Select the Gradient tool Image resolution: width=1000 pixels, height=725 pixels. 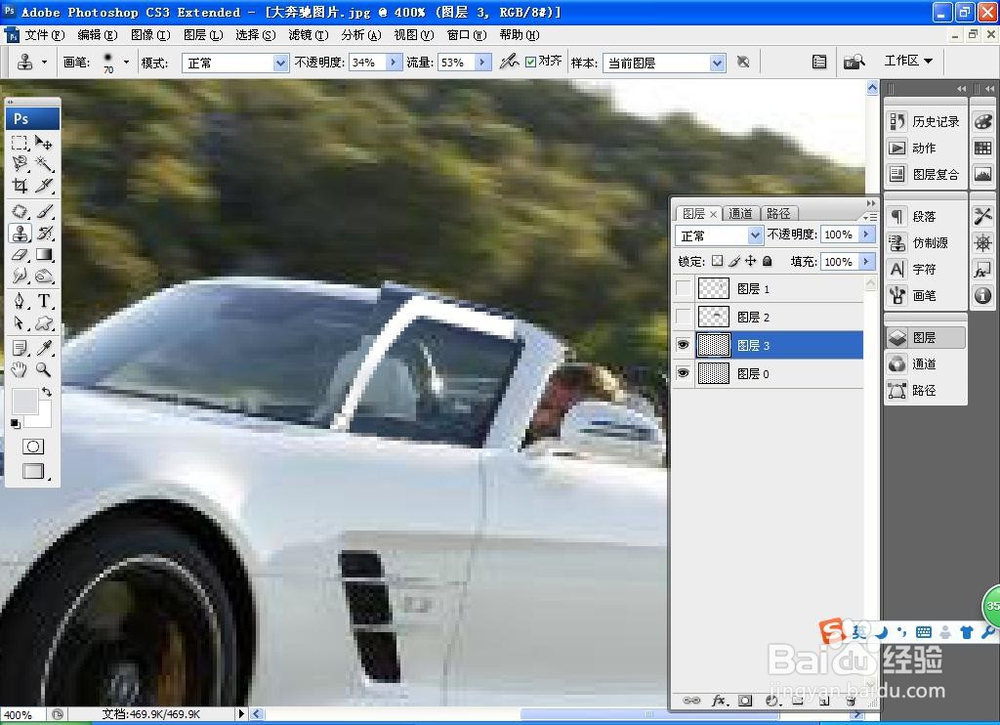point(43,254)
